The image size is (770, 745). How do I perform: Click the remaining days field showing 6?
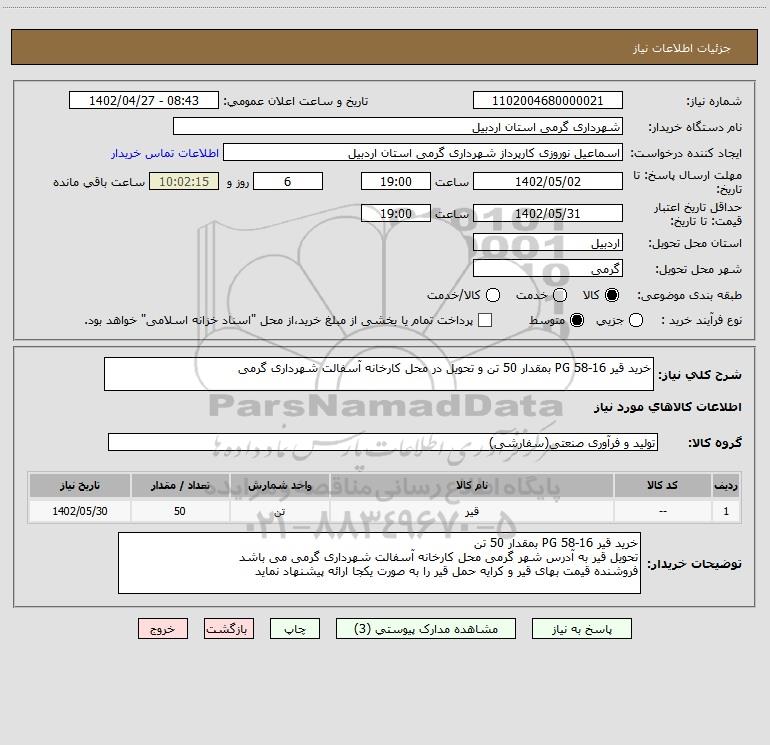[x=288, y=181]
